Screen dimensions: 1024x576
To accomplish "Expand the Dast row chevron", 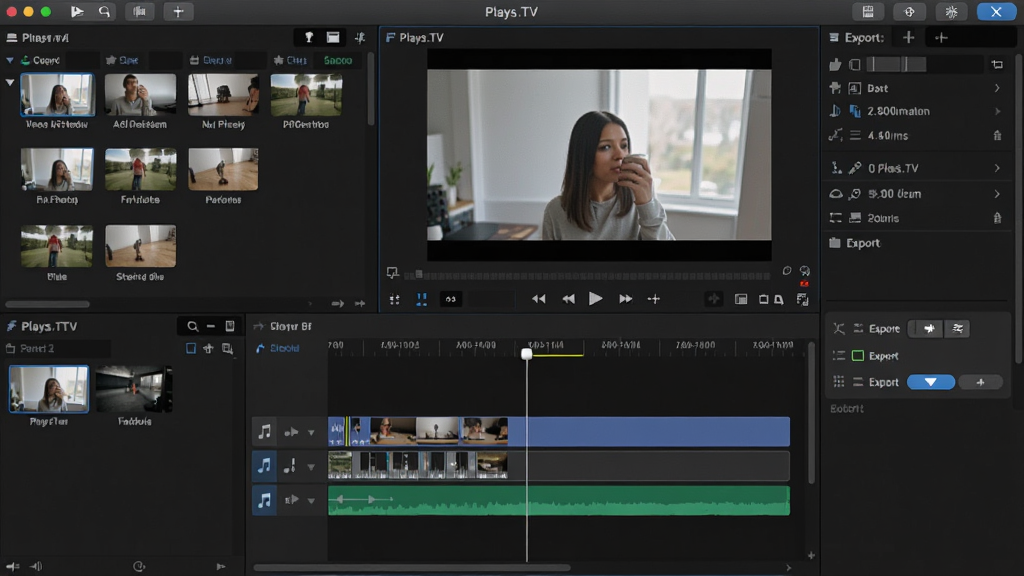I will 997,88.
